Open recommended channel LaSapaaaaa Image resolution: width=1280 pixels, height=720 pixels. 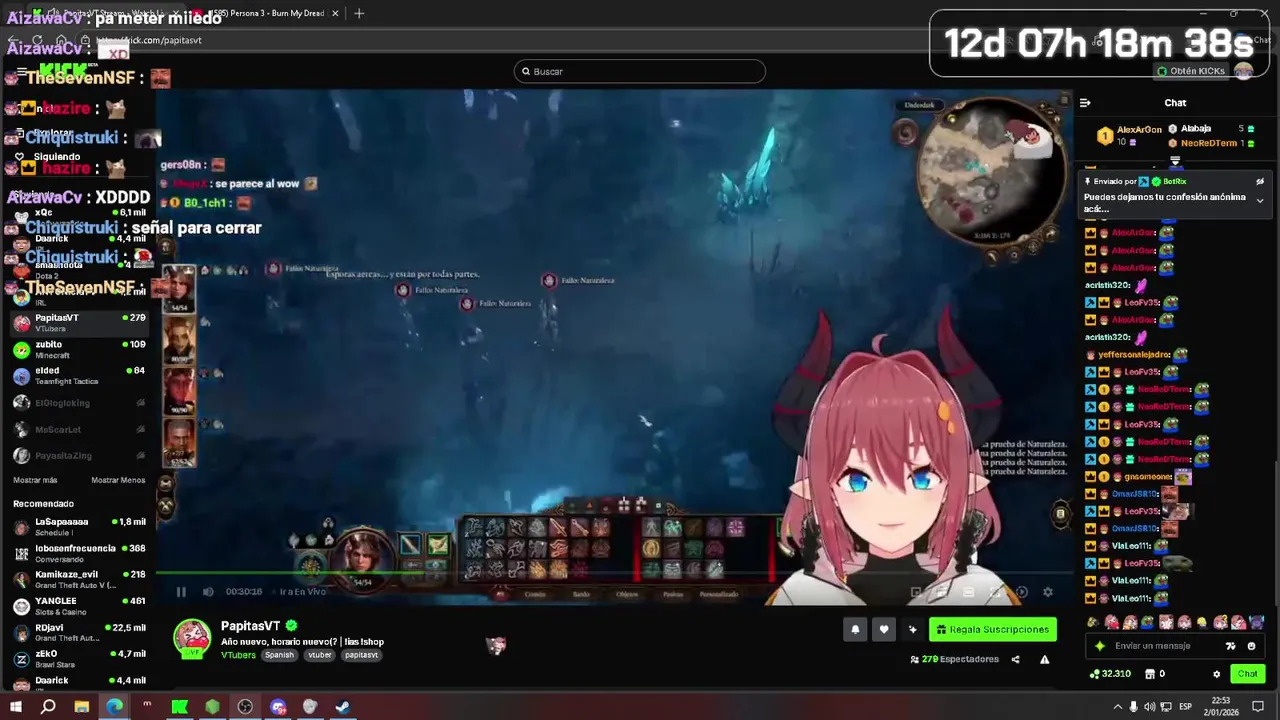point(78,526)
